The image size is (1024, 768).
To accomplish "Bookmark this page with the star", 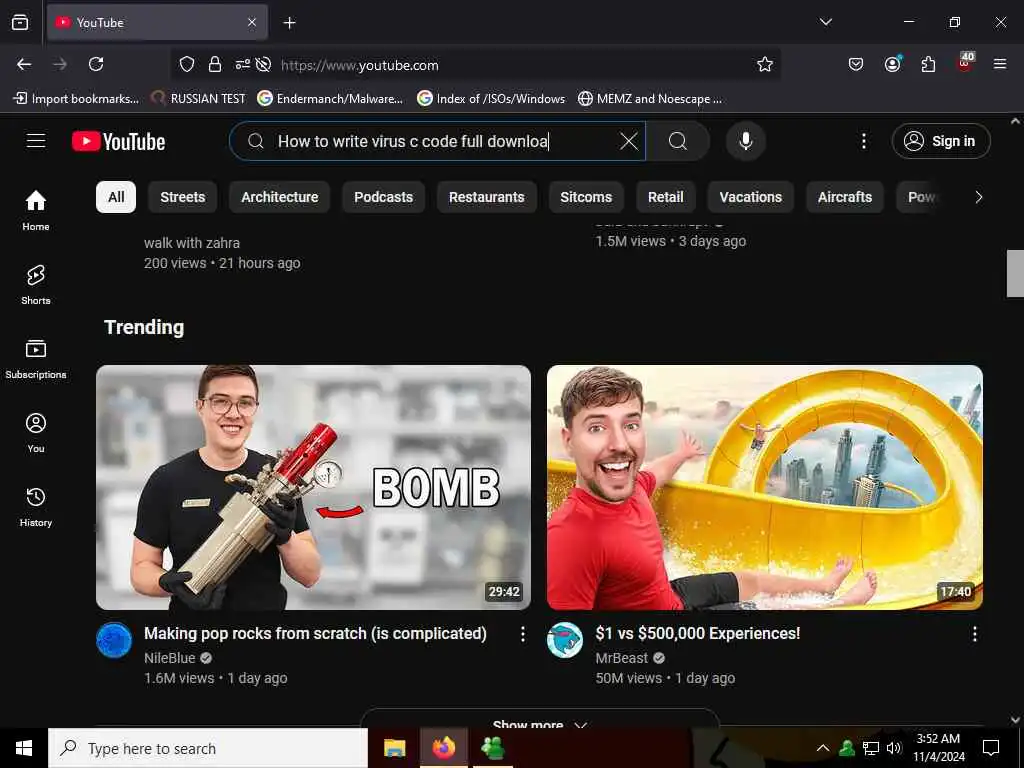I will 765,64.
